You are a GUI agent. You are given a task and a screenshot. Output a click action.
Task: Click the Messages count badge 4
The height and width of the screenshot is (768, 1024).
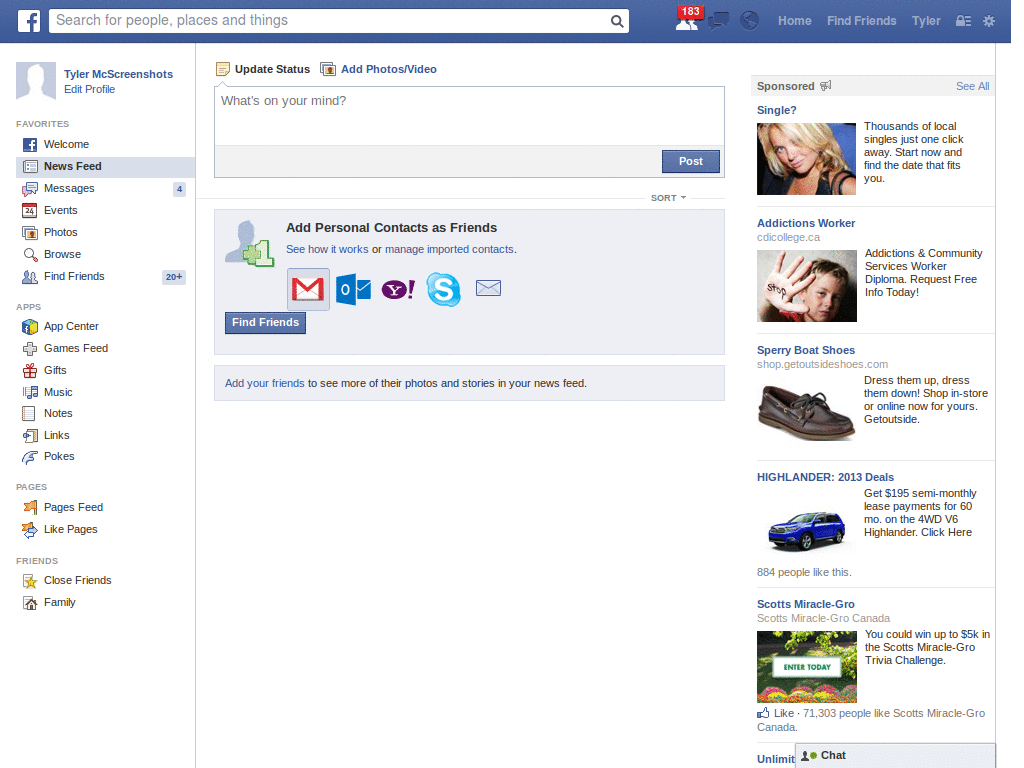point(180,189)
